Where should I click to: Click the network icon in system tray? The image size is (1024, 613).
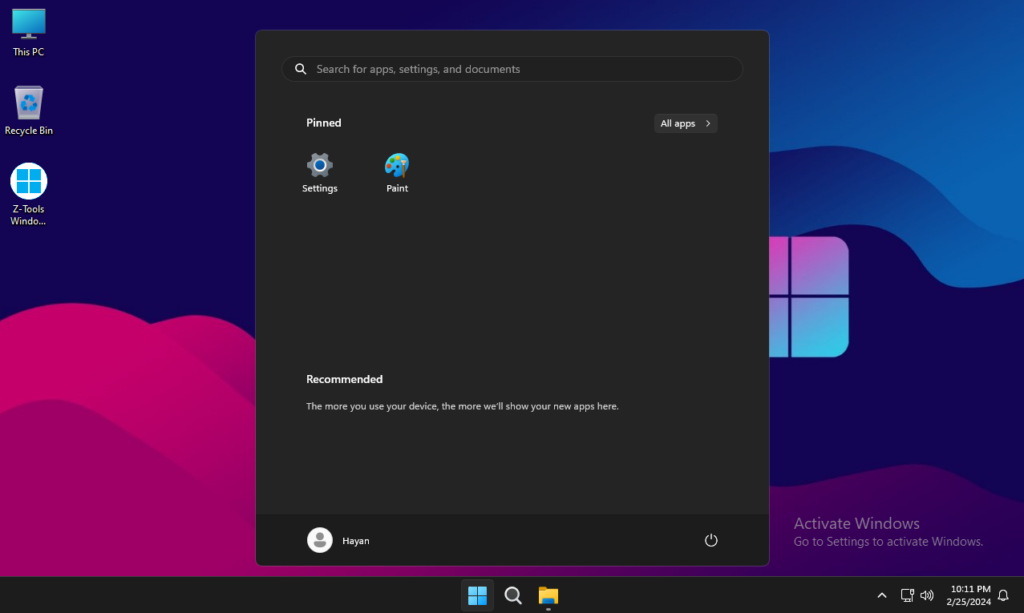coord(907,596)
